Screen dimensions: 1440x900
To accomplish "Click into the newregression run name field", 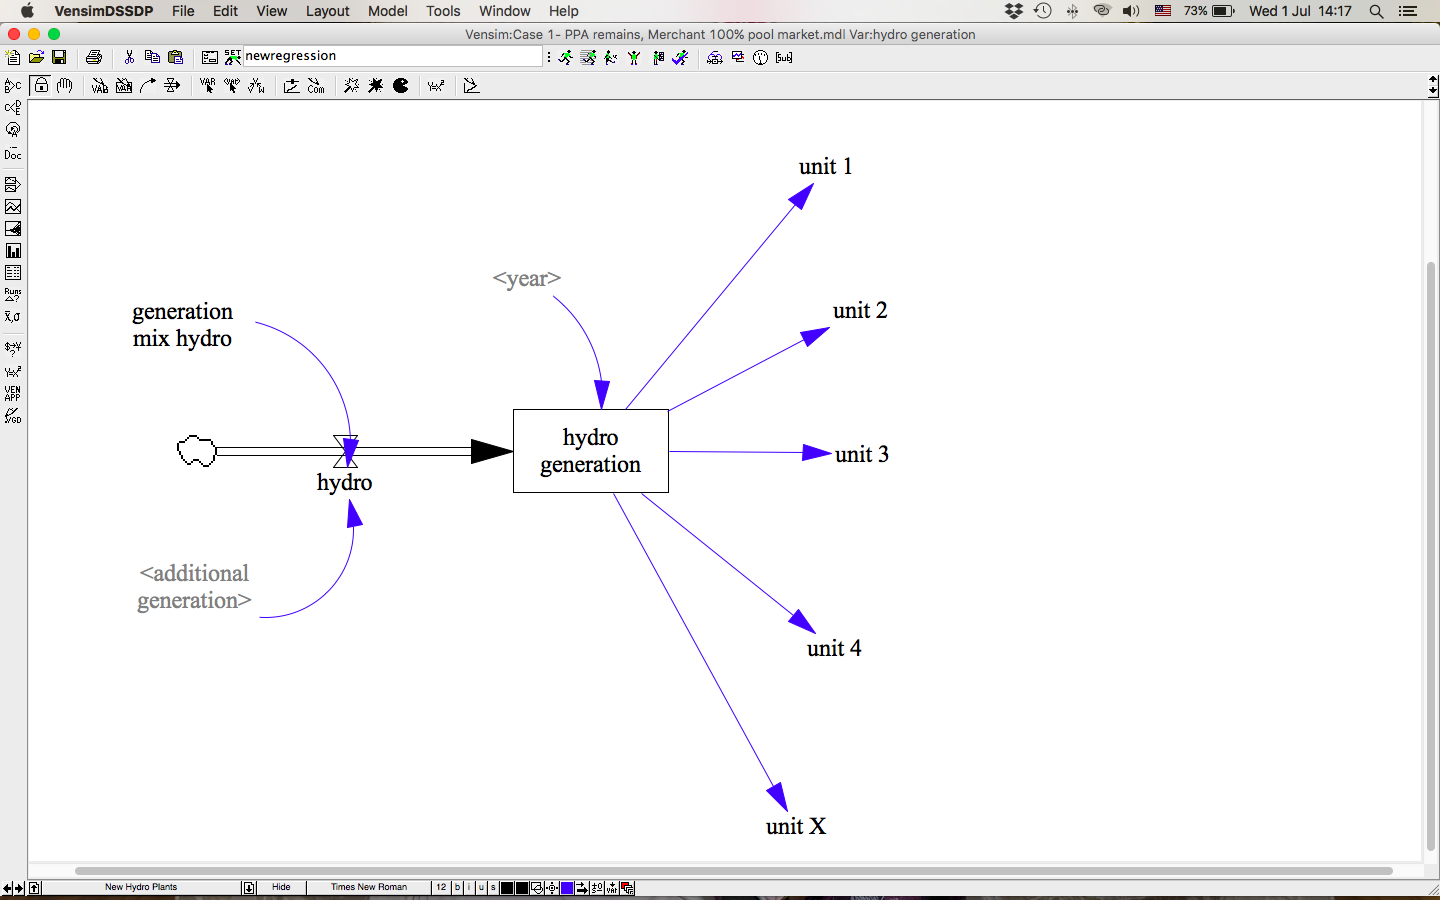I will pos(392,56).
